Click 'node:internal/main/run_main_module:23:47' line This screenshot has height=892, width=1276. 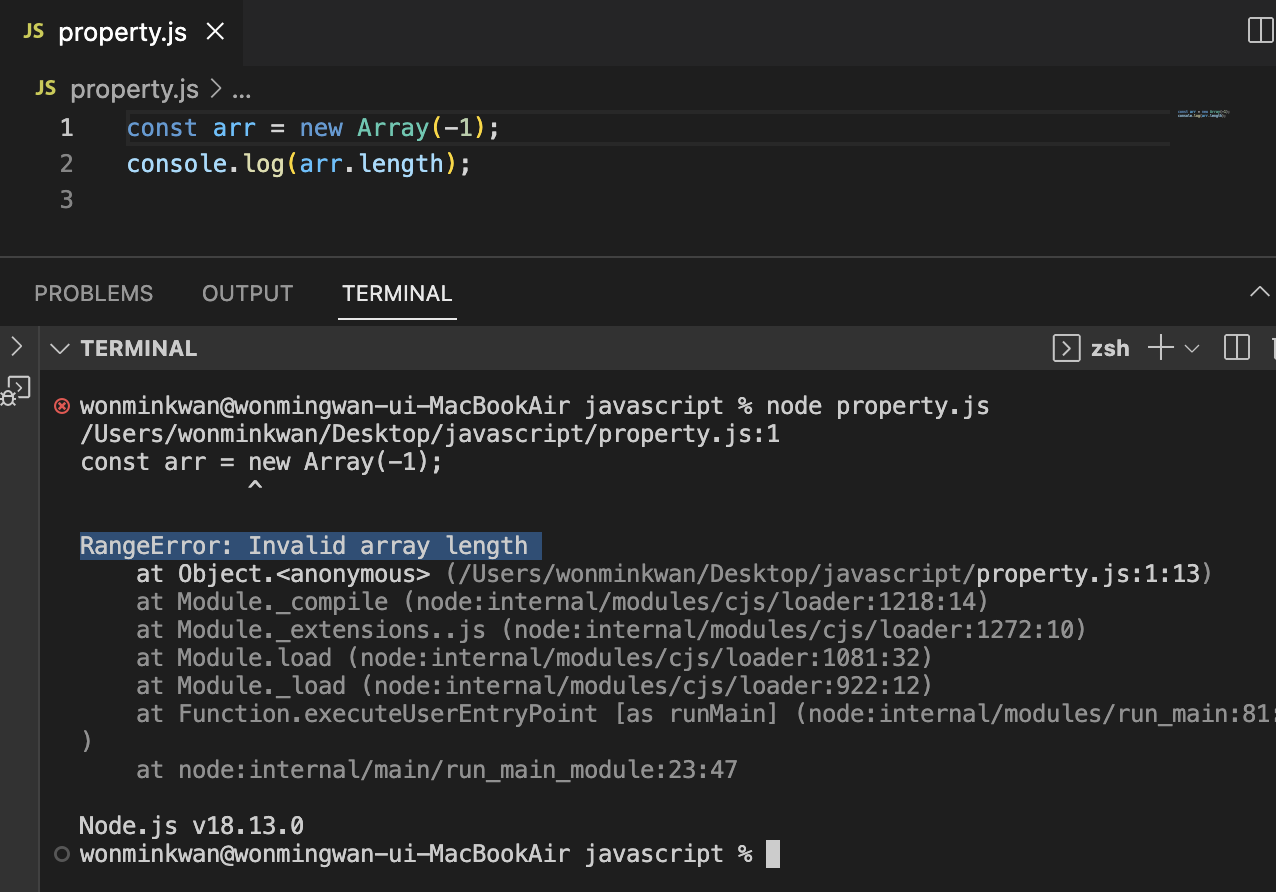pos(458,770)
